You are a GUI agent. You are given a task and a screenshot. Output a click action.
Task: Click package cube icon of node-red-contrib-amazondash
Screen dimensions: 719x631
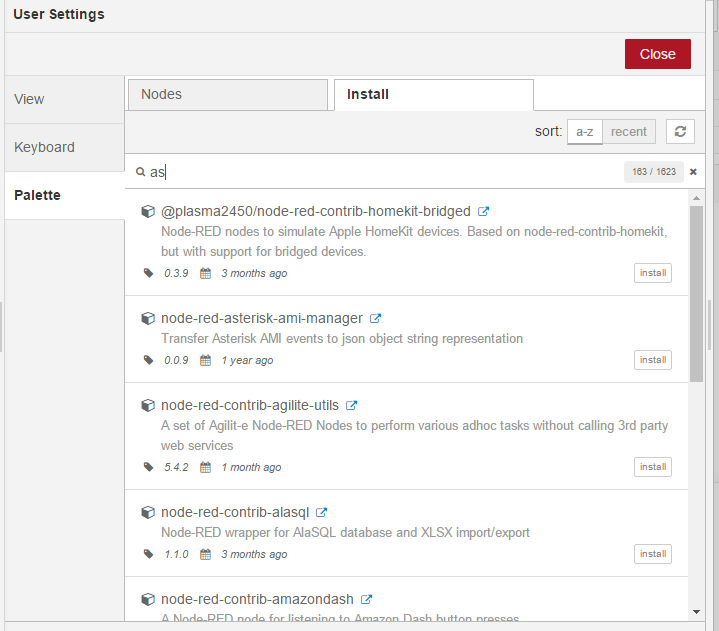click(148, 599)
